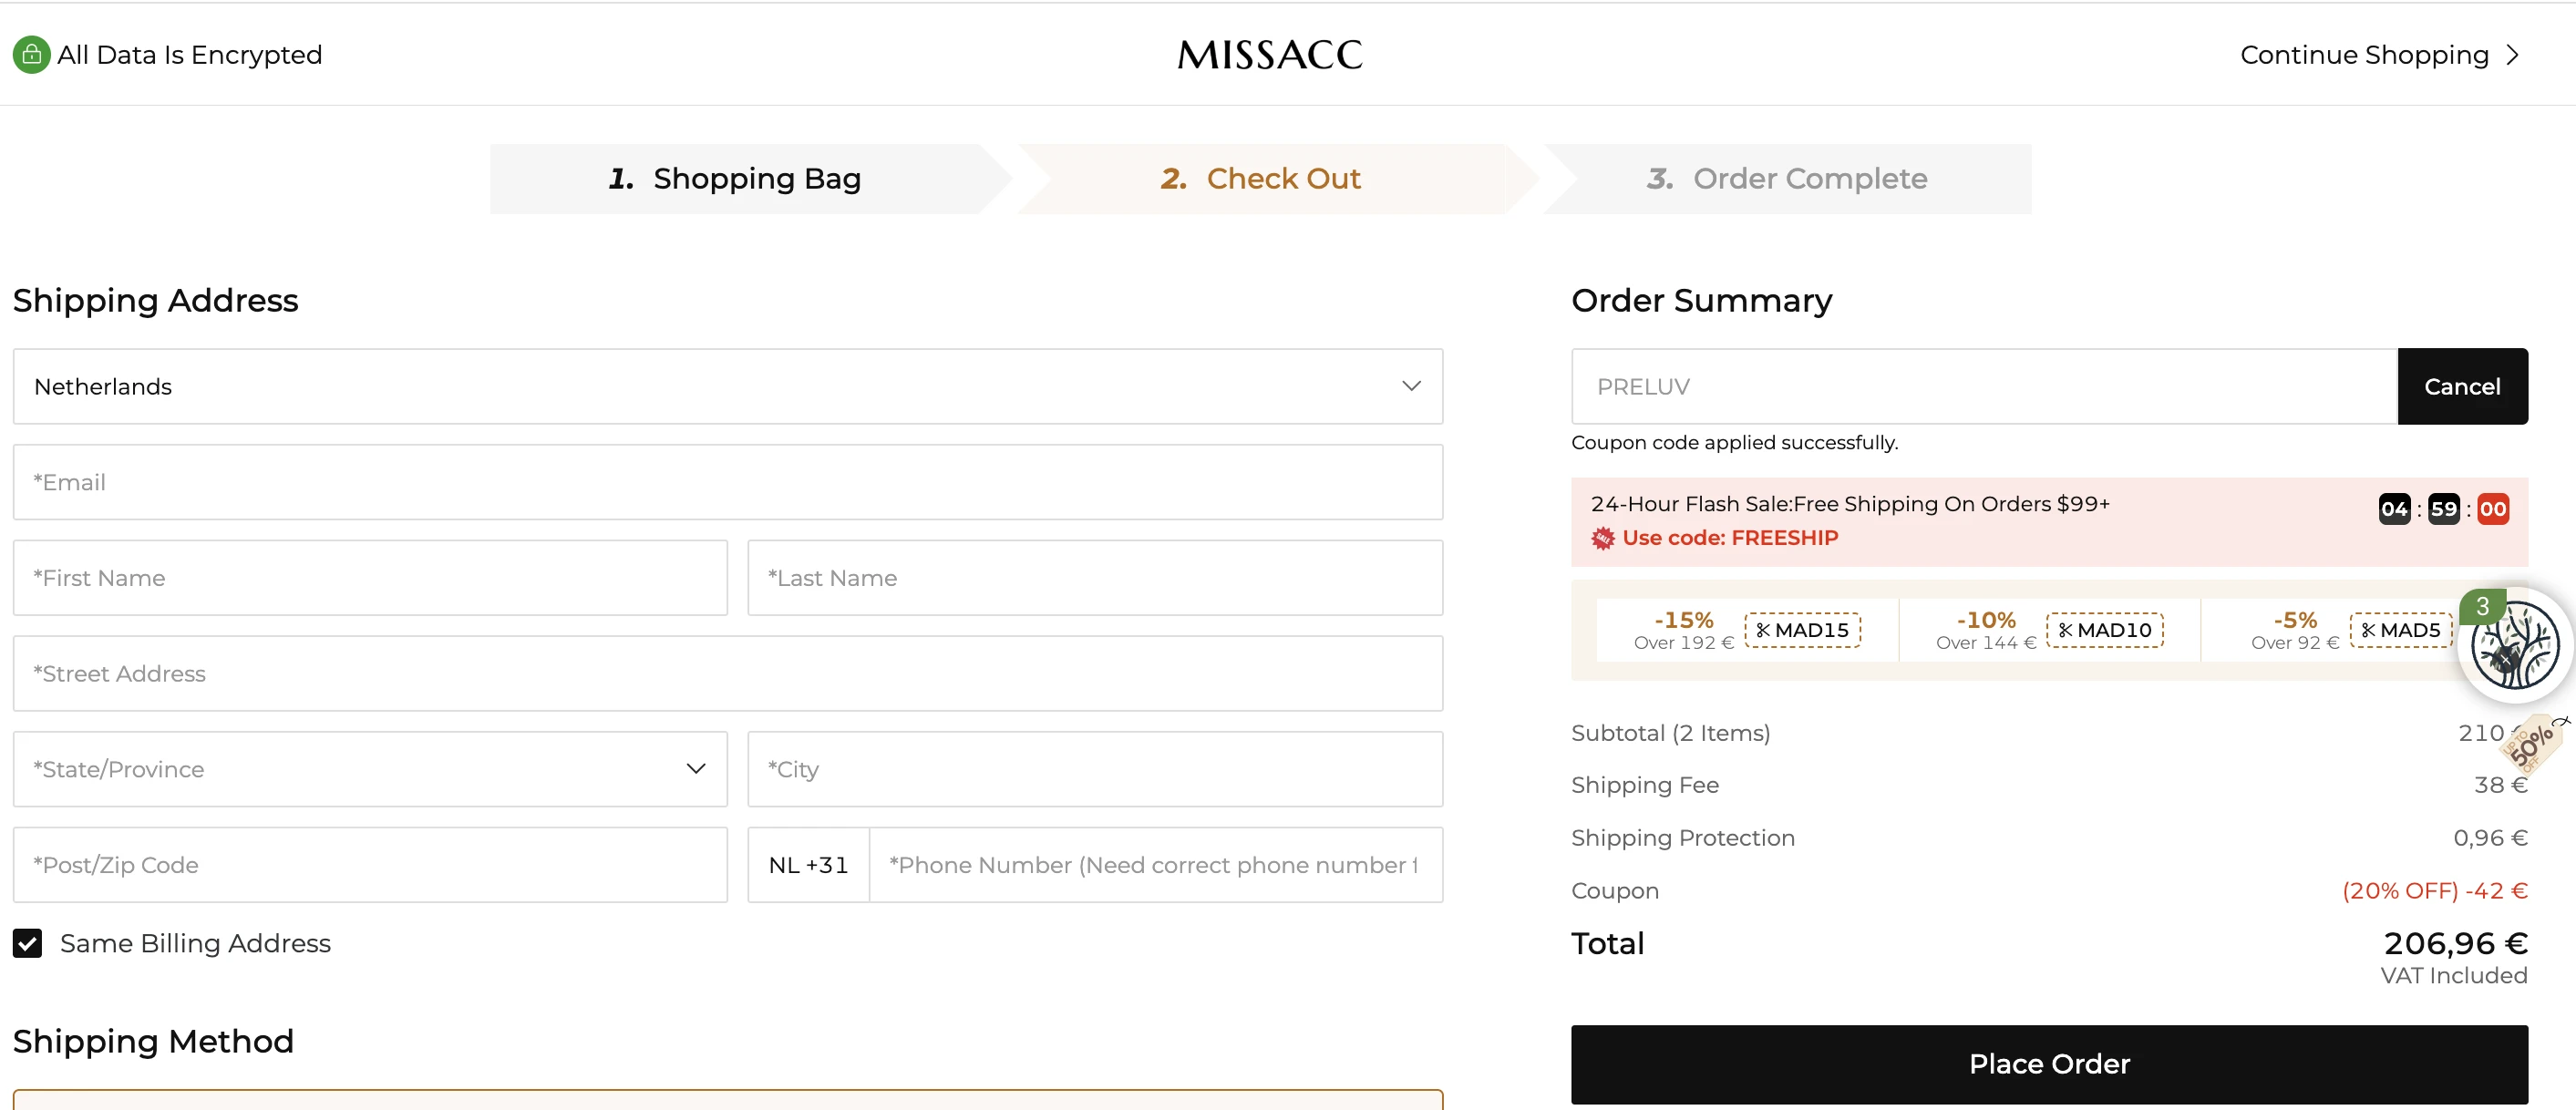Screen dimensions: 2576x1110
Task: Click the Place Order button
Action: click(2049, 1064)
